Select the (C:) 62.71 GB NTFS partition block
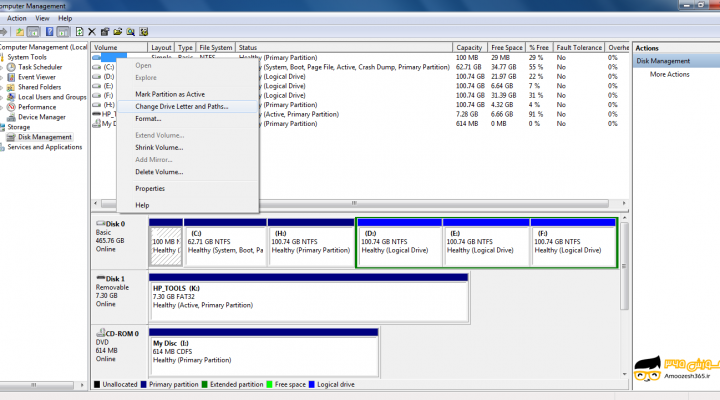 tap(225, 242)
